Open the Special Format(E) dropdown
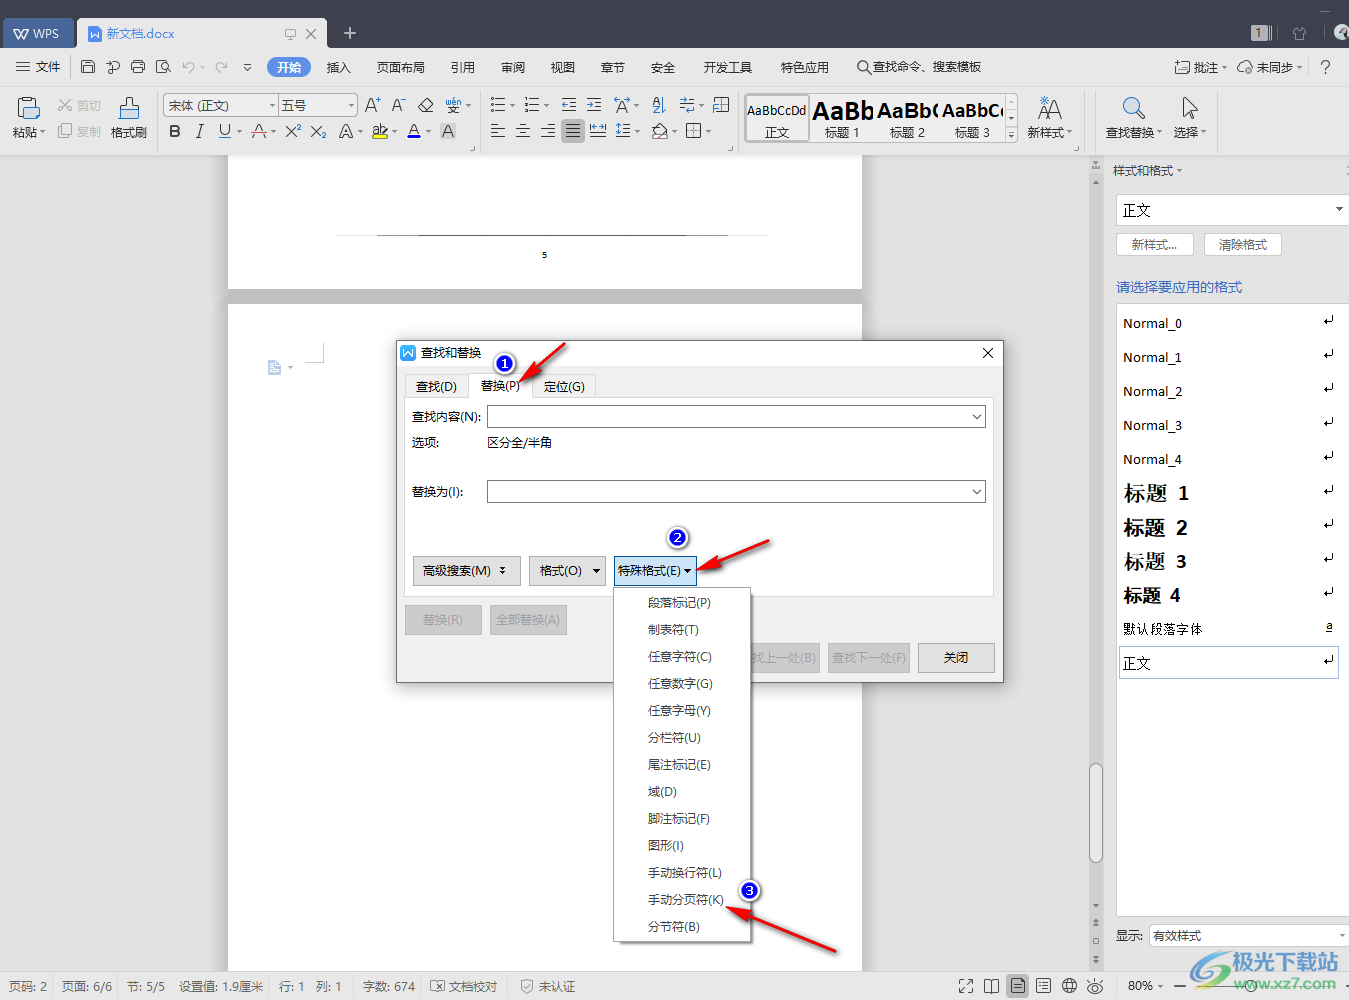 point(654,571)
